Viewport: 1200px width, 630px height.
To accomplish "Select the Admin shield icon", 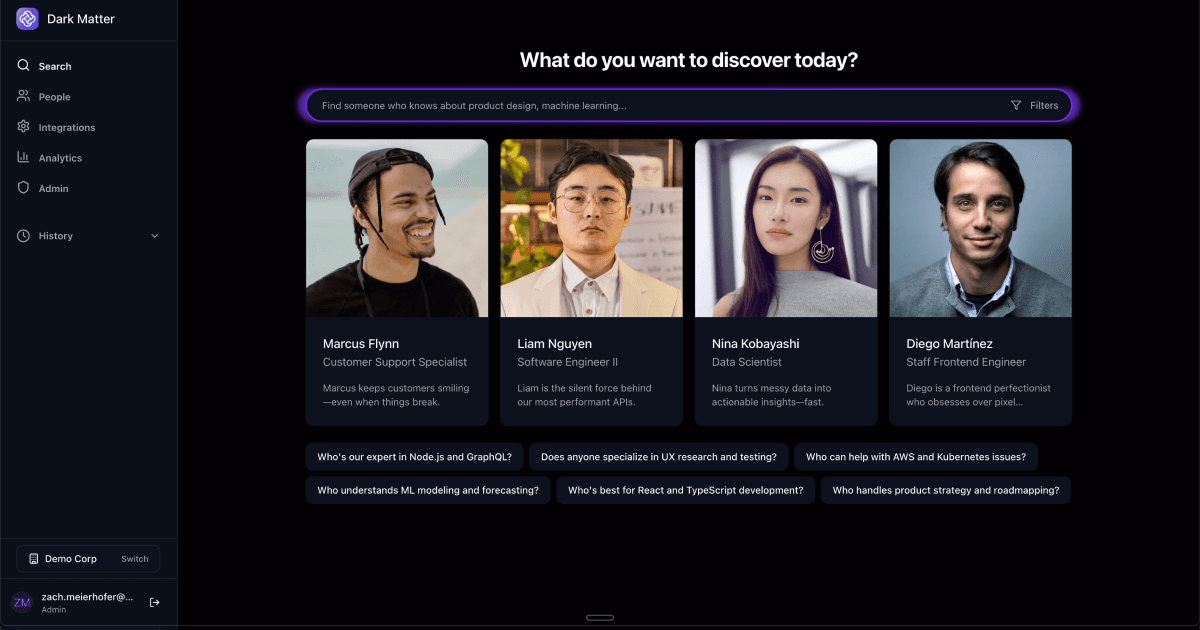I will point(22,188).
